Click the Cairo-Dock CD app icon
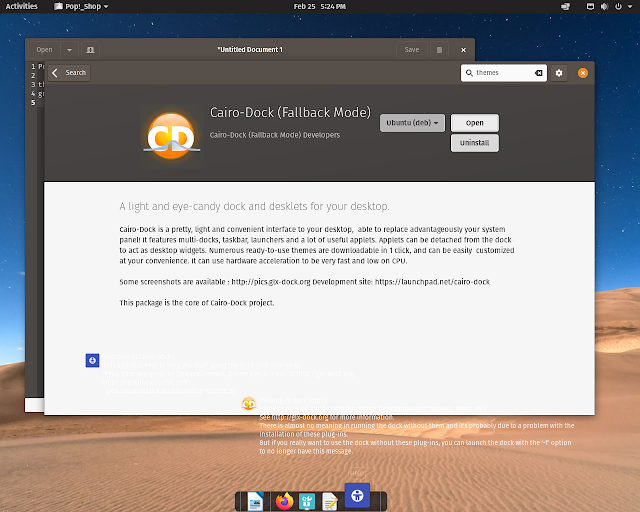The height and width of the screenshot is (512, 640). (x=171, y=136)
